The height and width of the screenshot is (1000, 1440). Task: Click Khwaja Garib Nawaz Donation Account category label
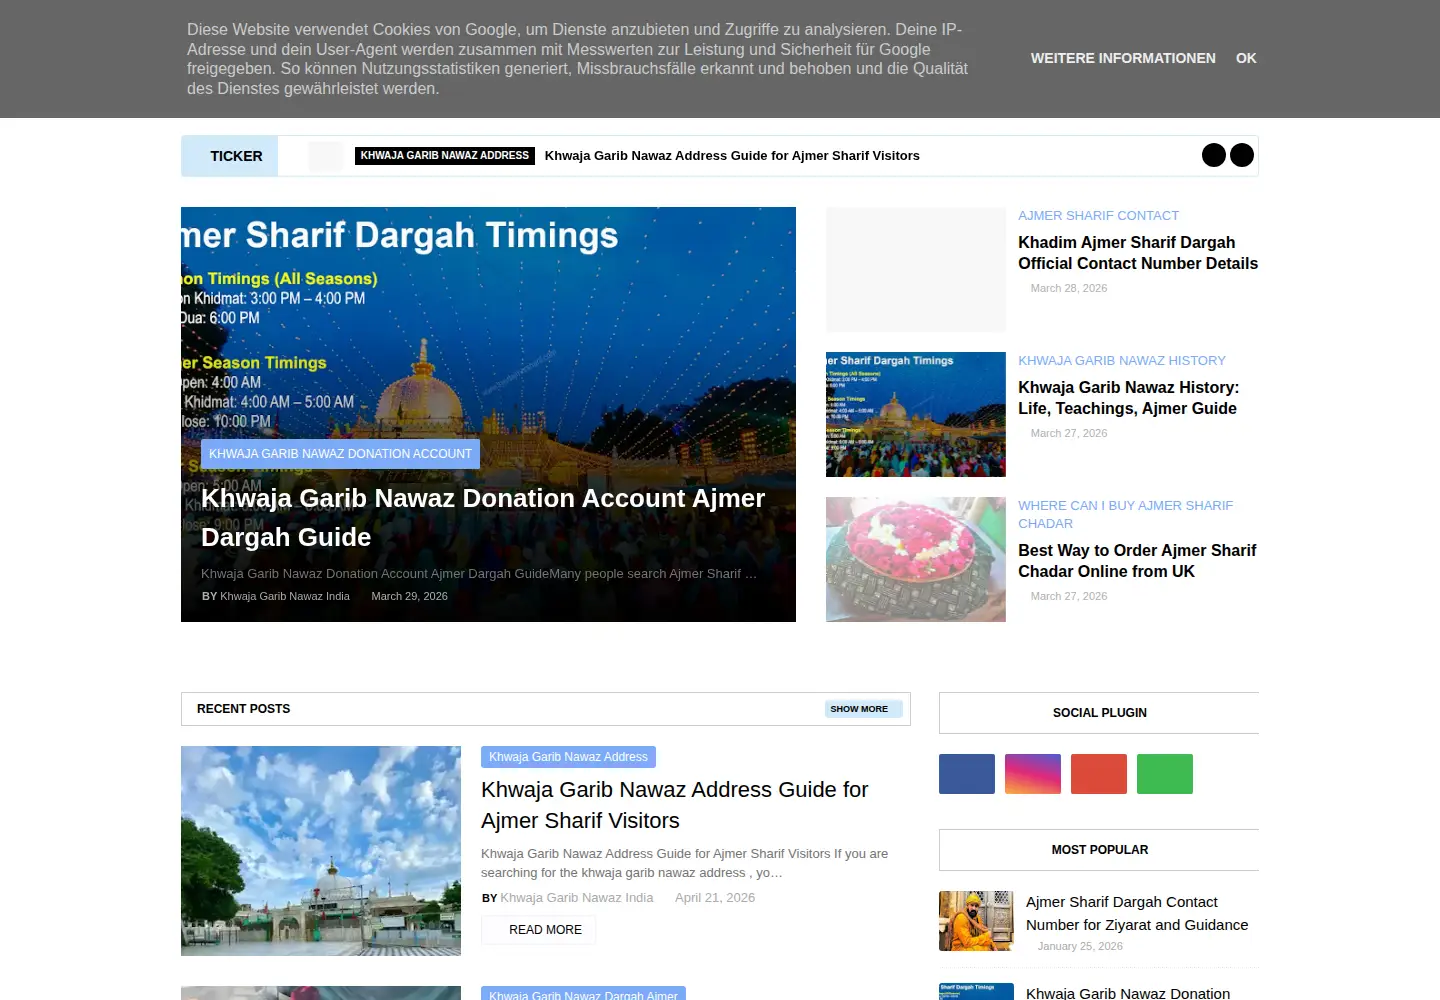(x=340, y=454)
